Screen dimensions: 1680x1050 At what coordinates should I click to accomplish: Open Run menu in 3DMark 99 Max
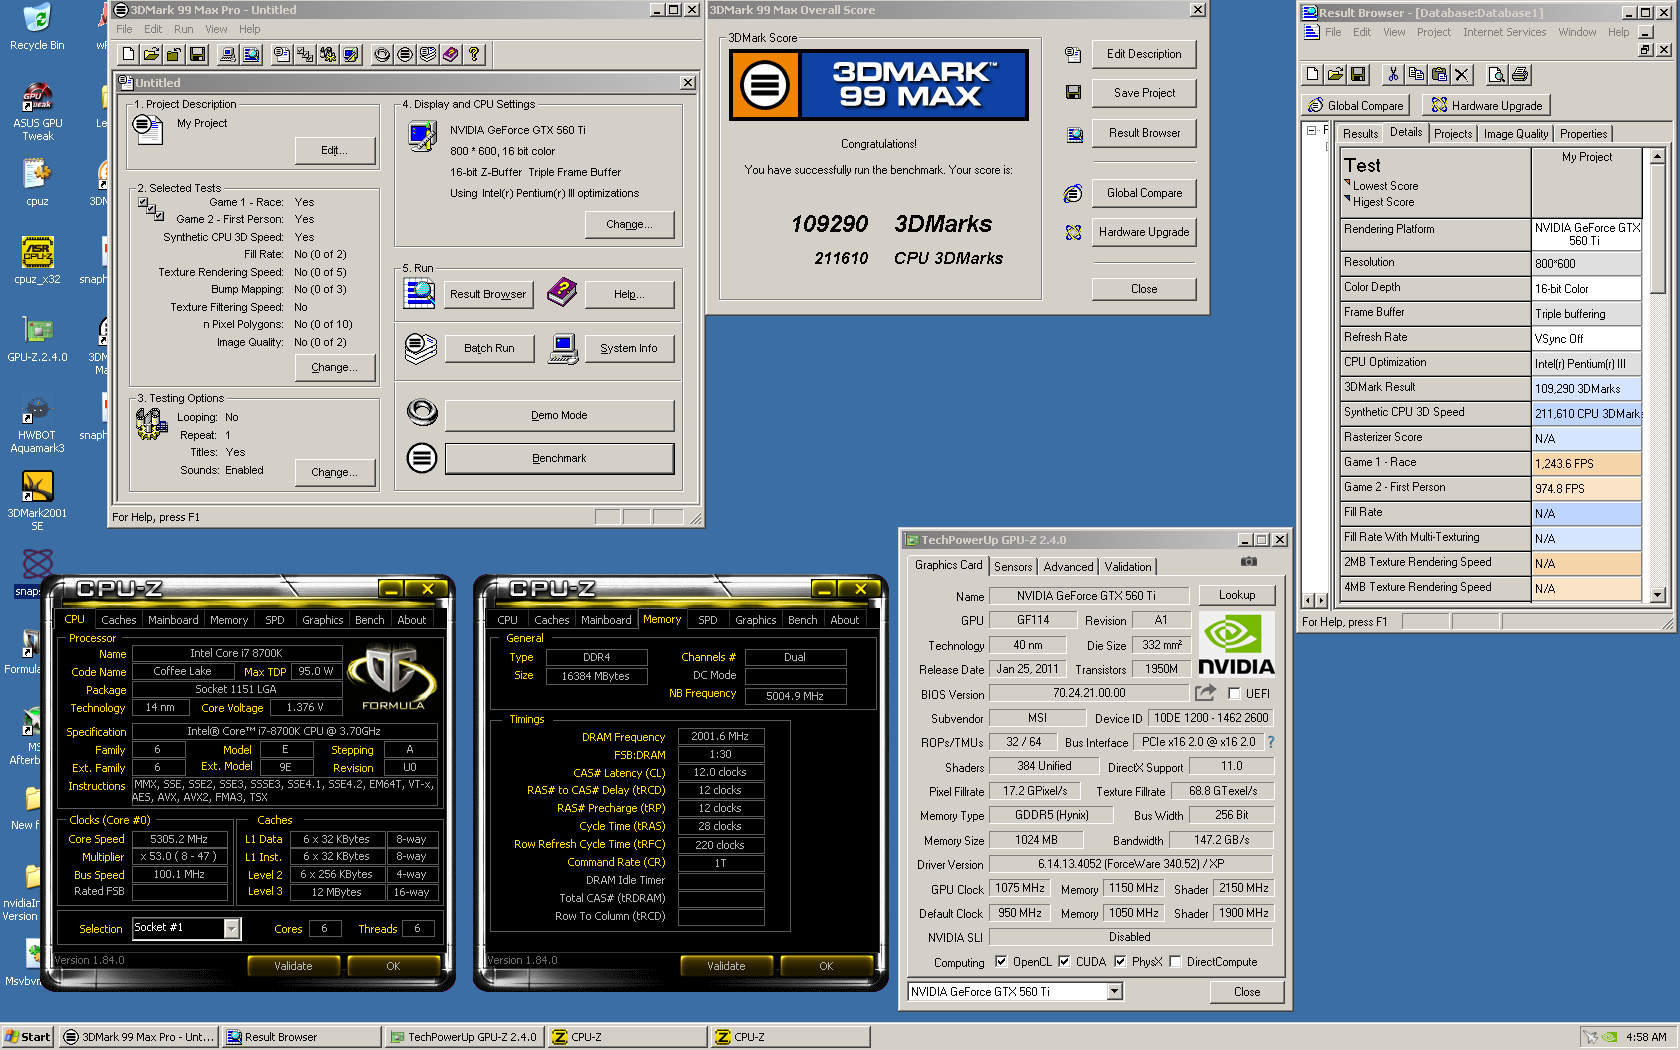click(183, 29)
